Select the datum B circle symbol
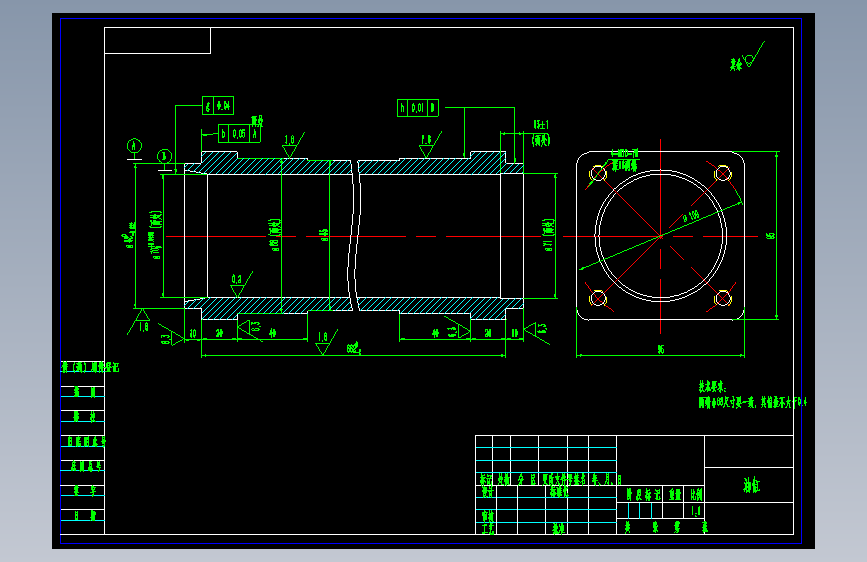This screenshot has width=867, height=562. 164,157
